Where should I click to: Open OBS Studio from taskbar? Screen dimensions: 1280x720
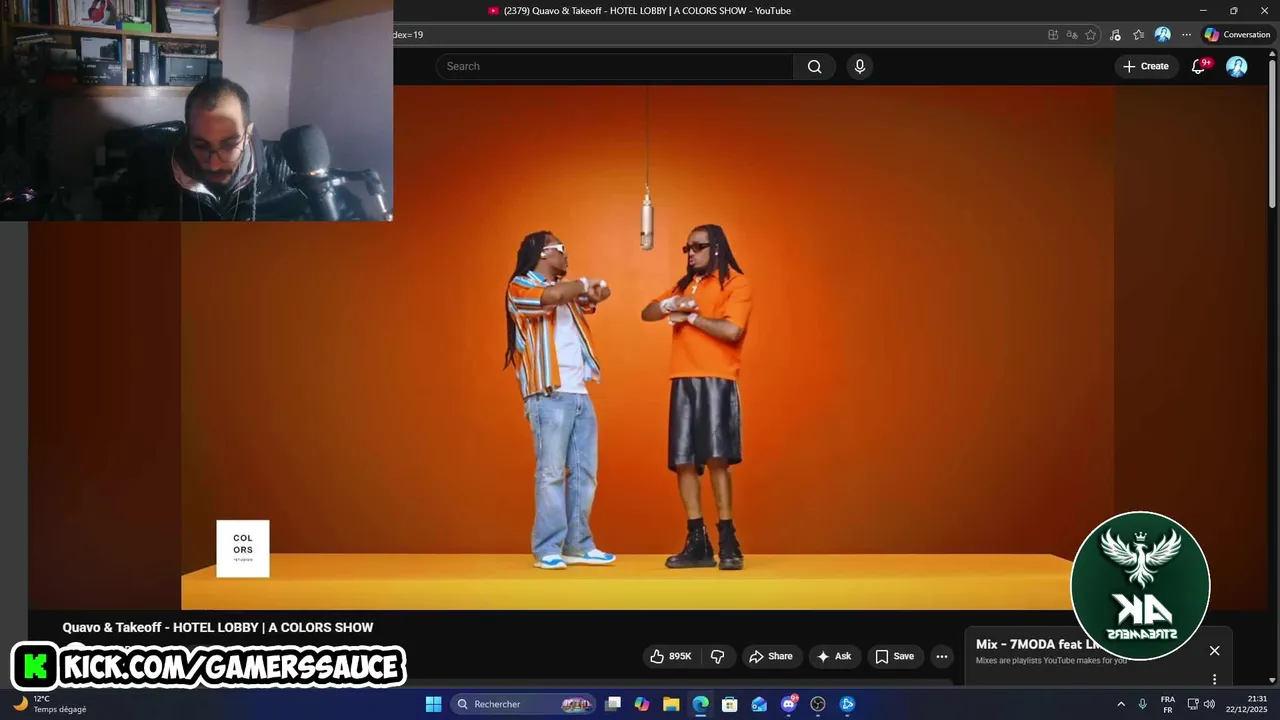pyautogui.click(x=818, y=704)
